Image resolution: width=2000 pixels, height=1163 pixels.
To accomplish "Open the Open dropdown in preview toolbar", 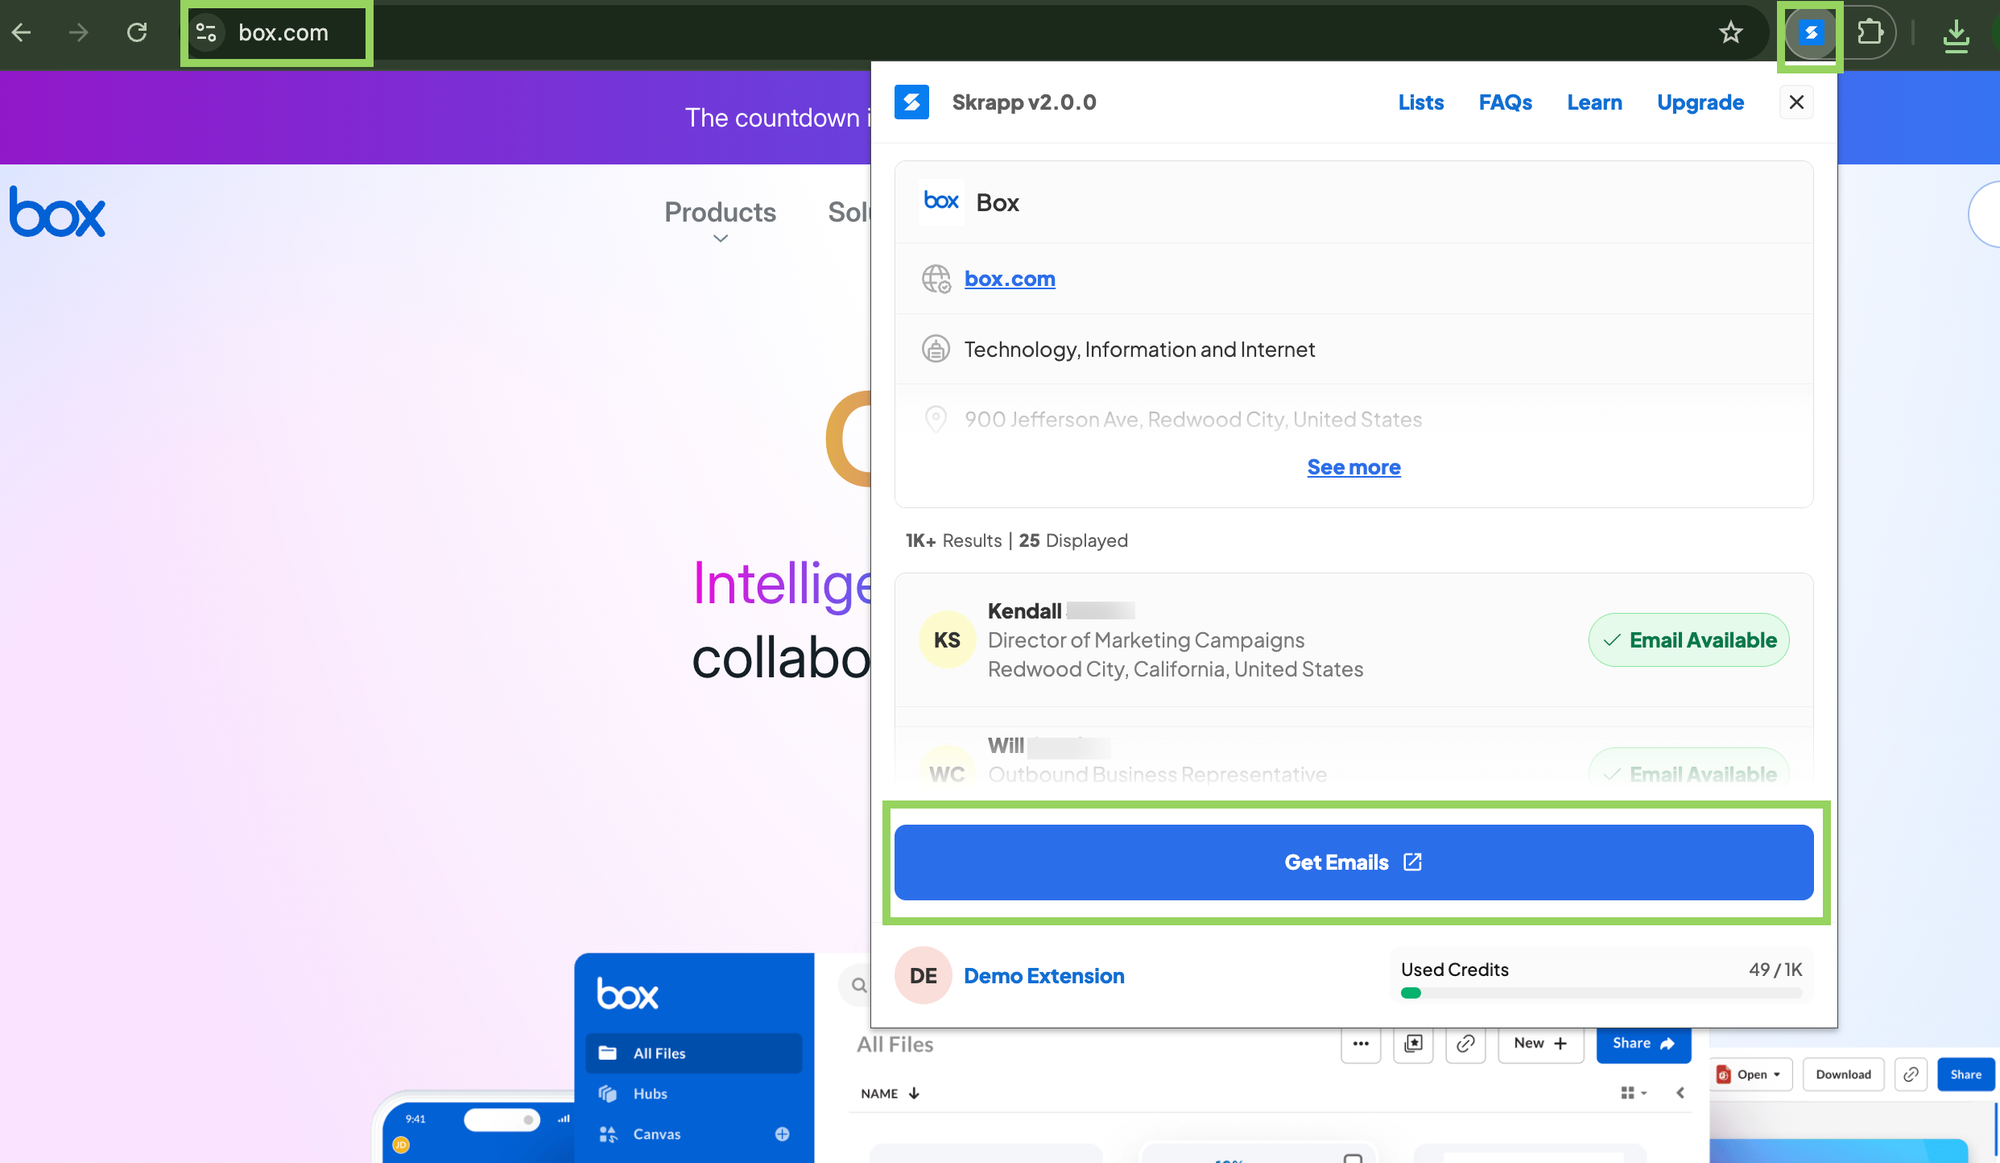I will click(1750, 1074).
